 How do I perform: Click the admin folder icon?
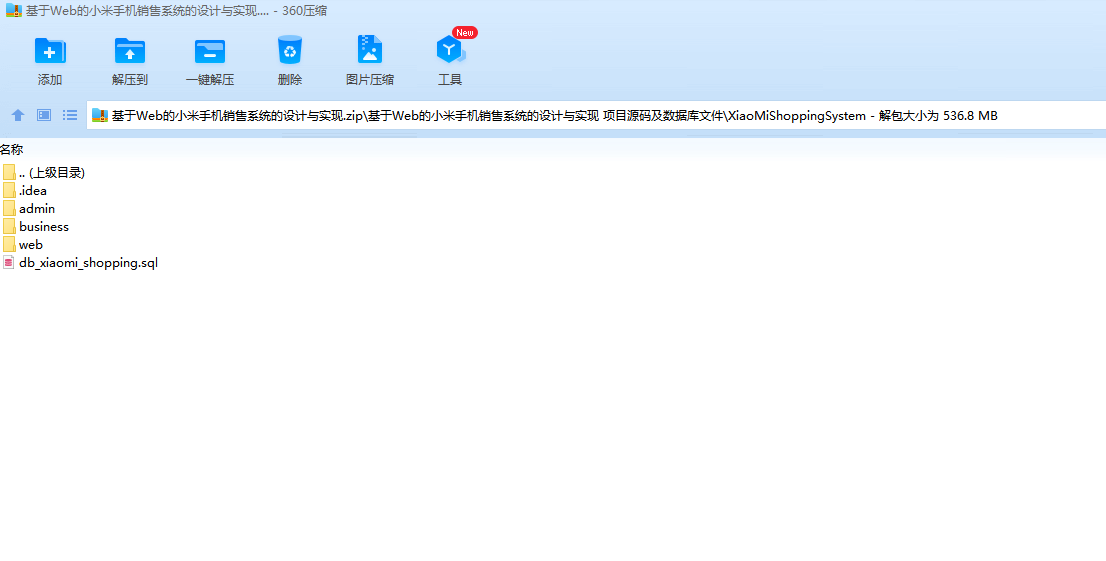(9, 209)
